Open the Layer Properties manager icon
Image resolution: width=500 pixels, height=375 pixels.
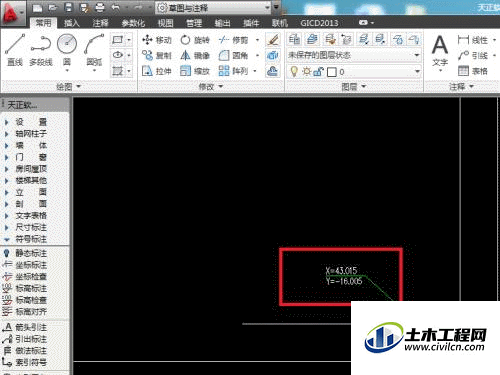click(x=294, y=39)
